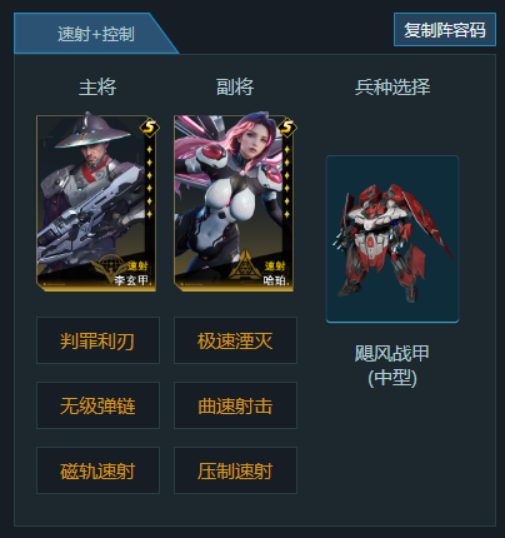Select the 速射+控制 tab
This screenshot has height=538, width=505.
pos(96,34)
